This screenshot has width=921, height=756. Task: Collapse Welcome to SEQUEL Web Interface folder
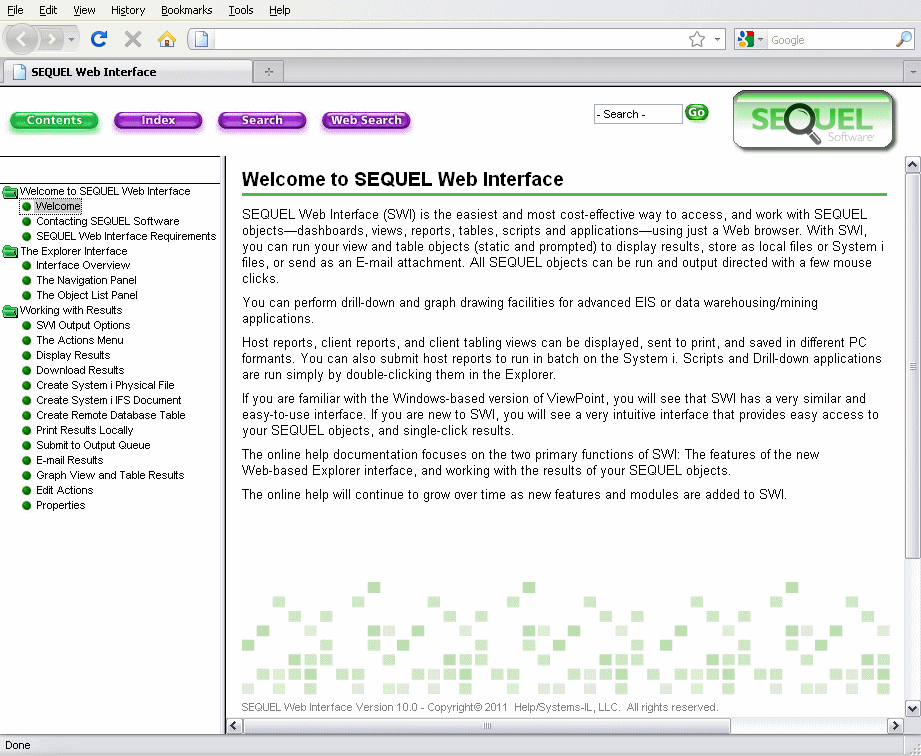[x=10, y=192]
